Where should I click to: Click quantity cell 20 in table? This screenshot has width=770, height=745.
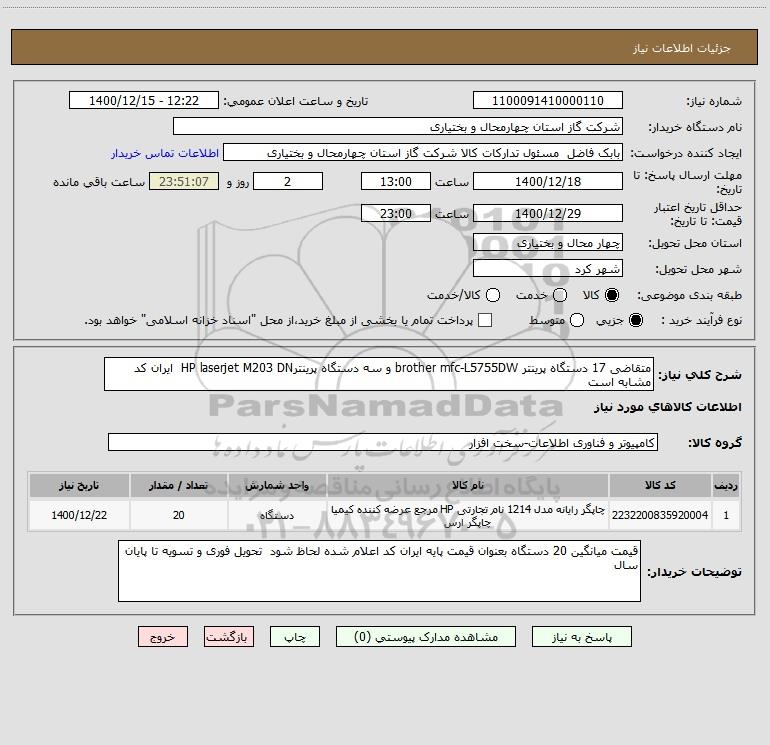[x=179, y=515]
